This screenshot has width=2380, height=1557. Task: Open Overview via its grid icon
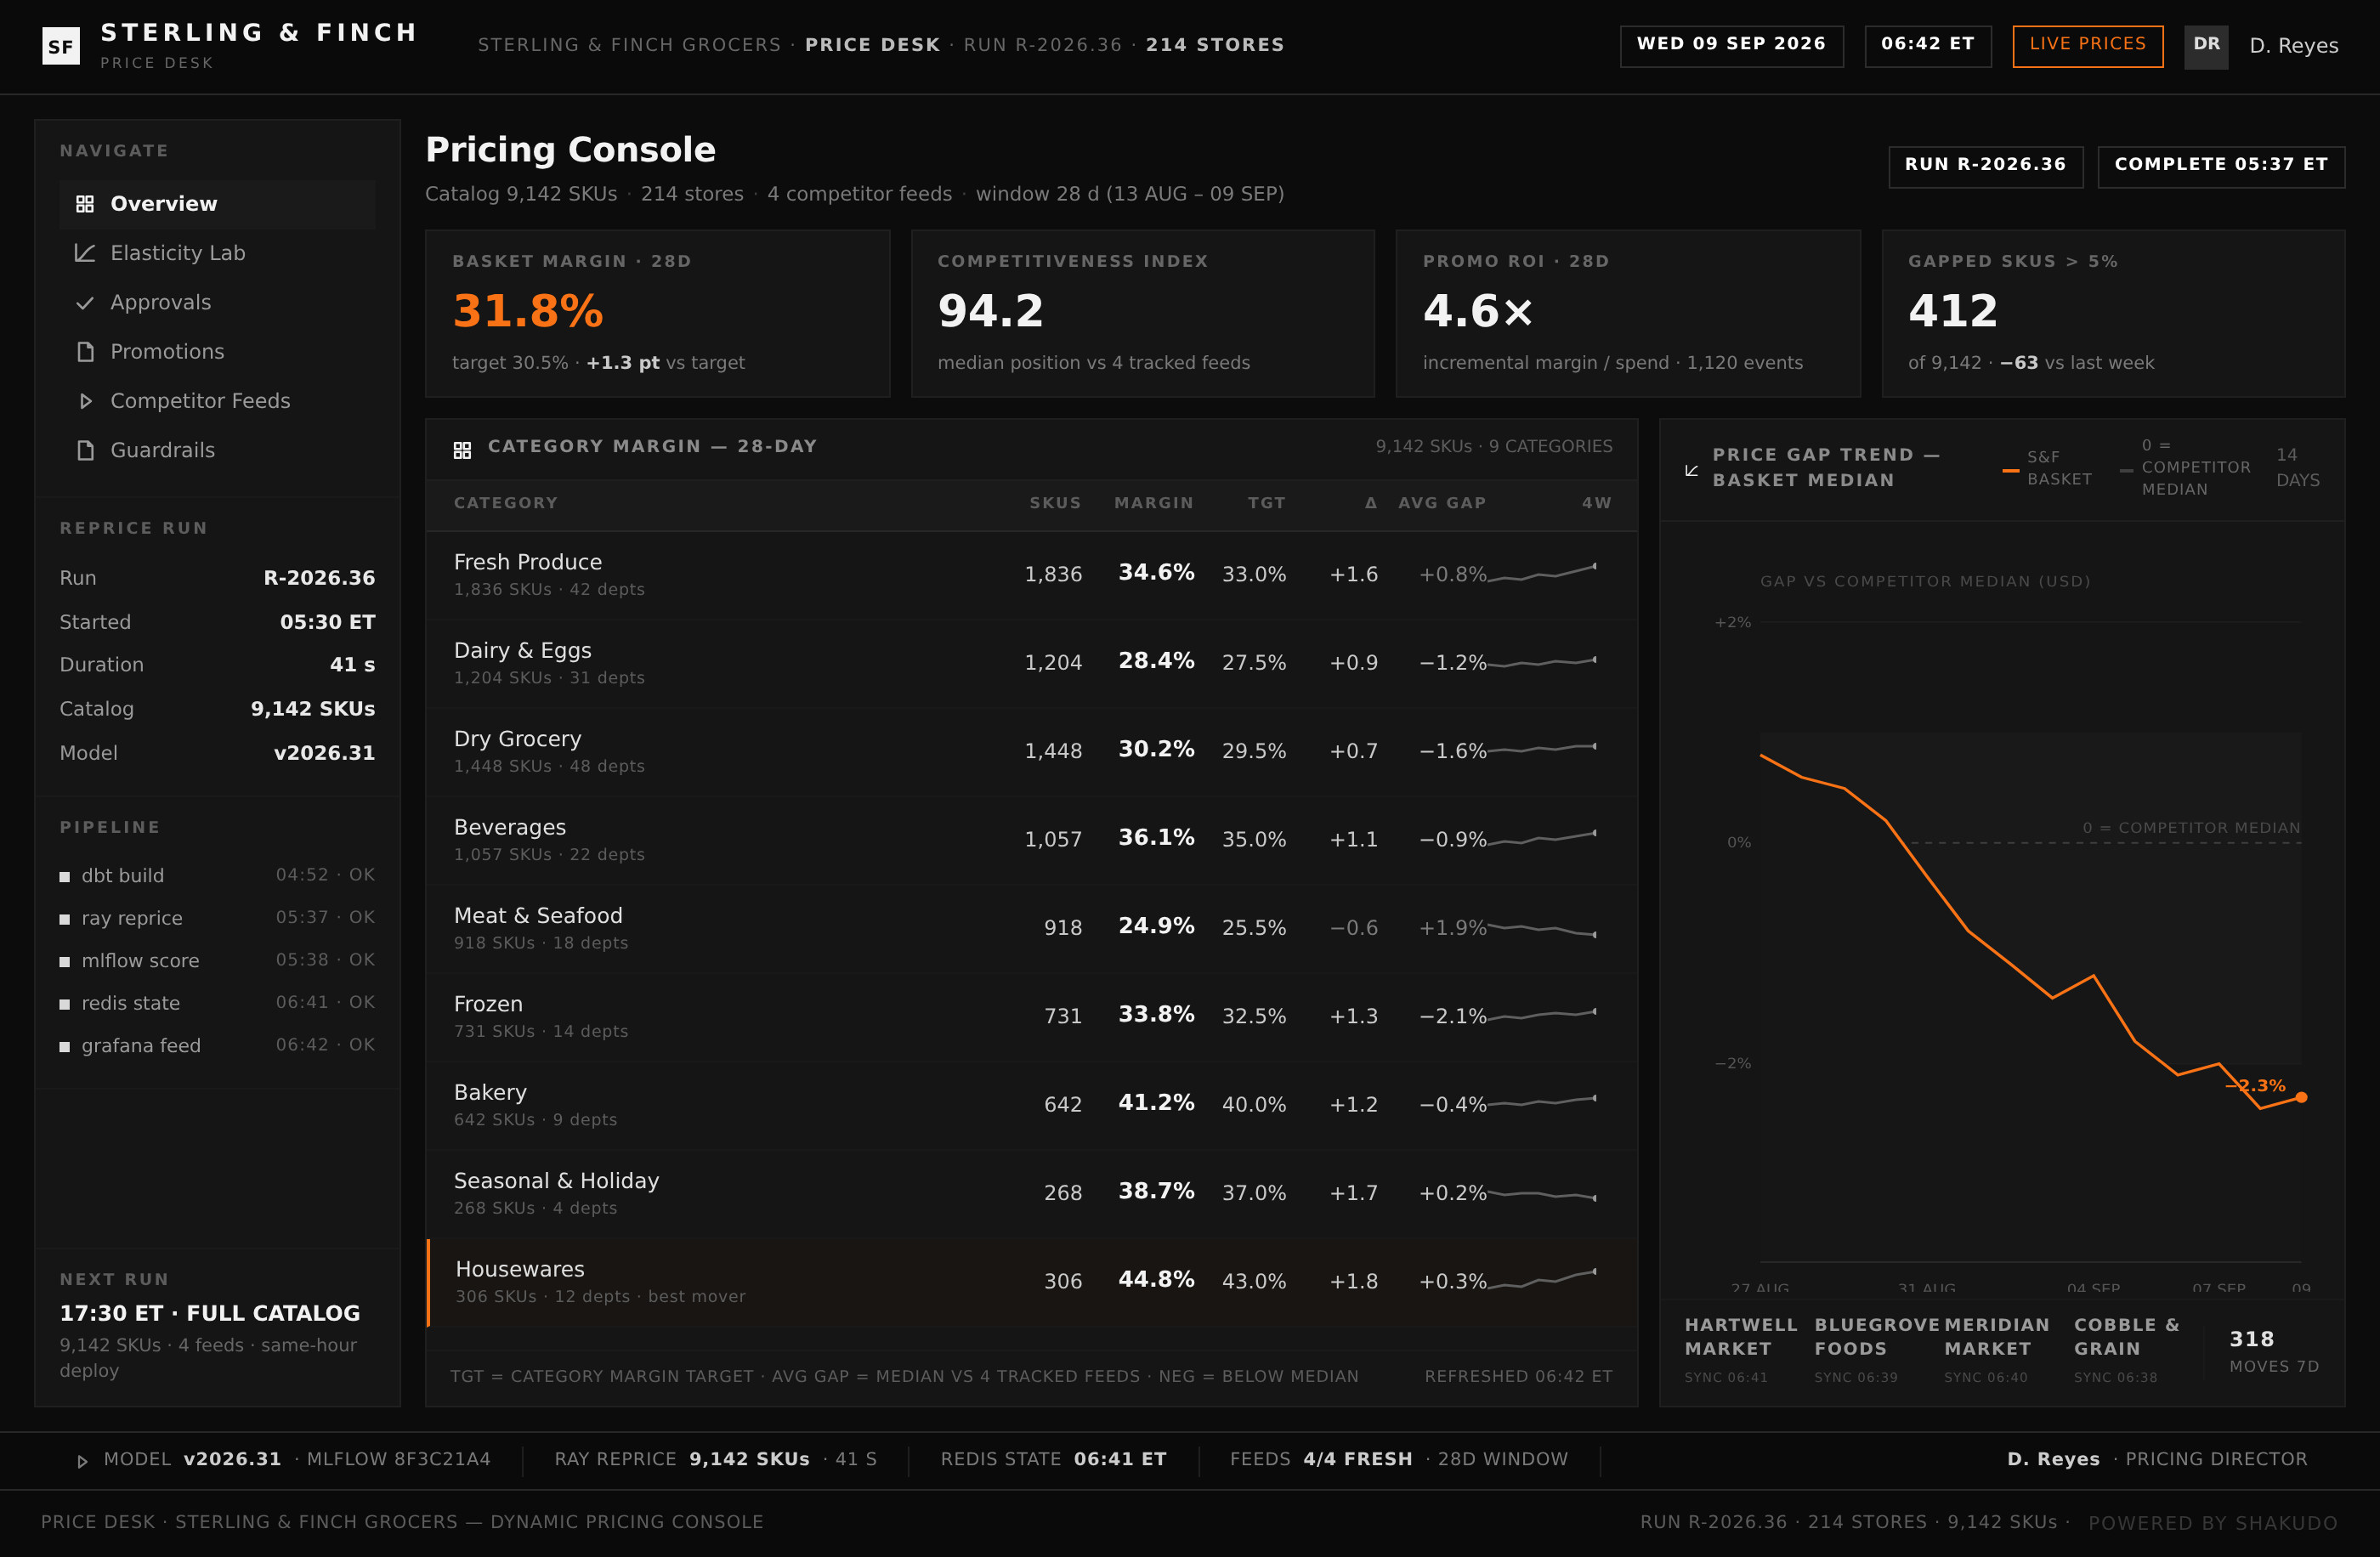click(85, 204)
